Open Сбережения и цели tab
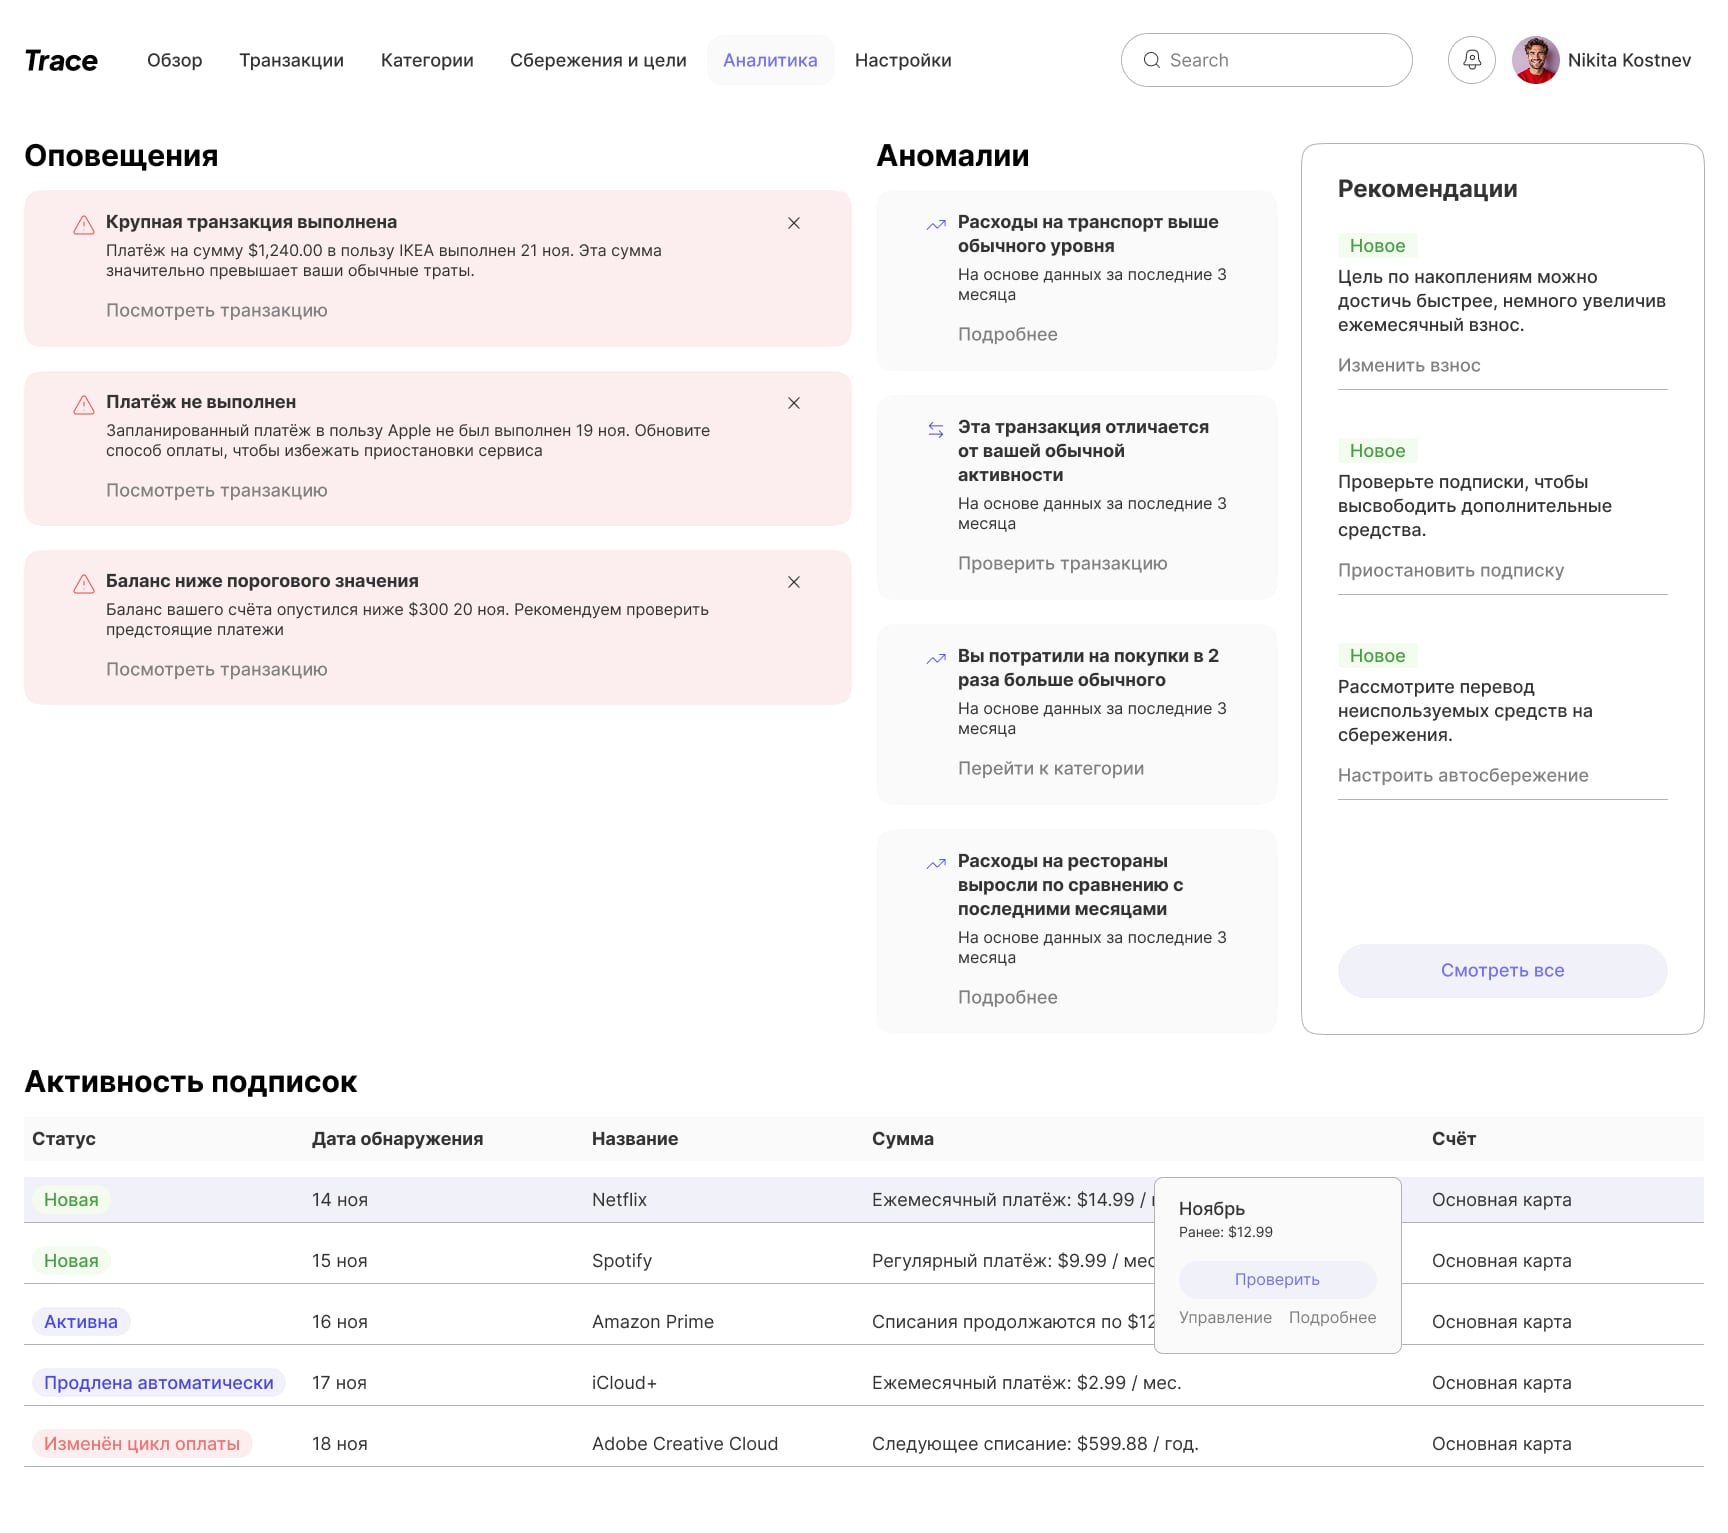The height and width of the screenshot is (1533, 1728). [x=598, y=60]
